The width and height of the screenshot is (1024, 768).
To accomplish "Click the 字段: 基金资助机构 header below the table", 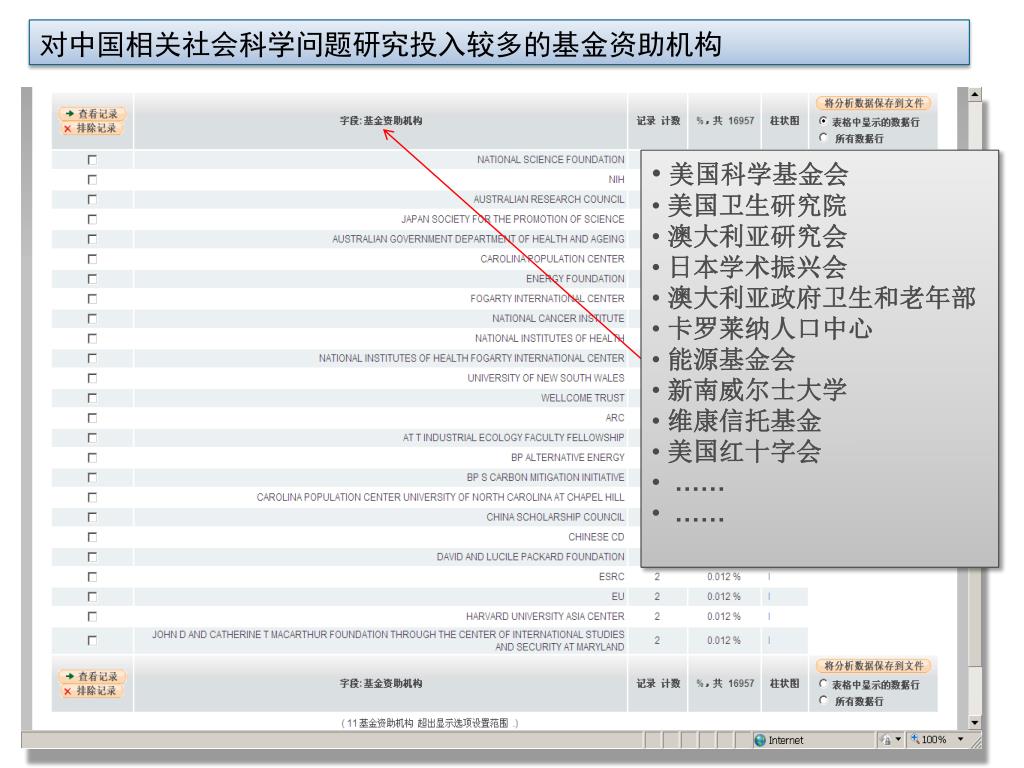I will point(381,684).
